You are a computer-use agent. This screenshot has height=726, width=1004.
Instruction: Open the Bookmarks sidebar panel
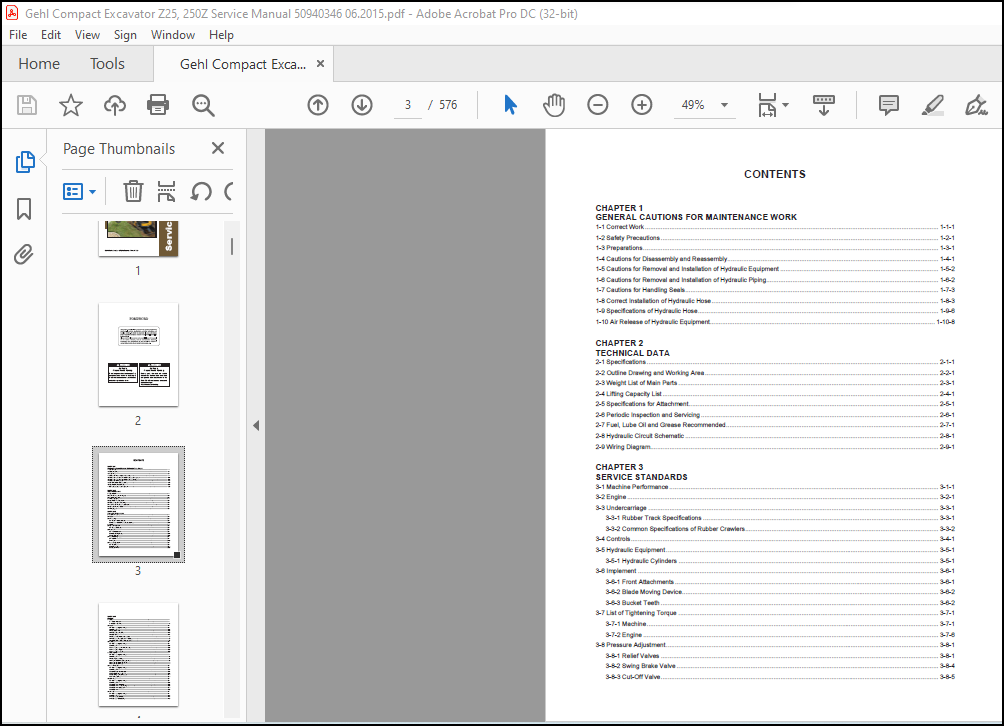click(x=24, y=209)
